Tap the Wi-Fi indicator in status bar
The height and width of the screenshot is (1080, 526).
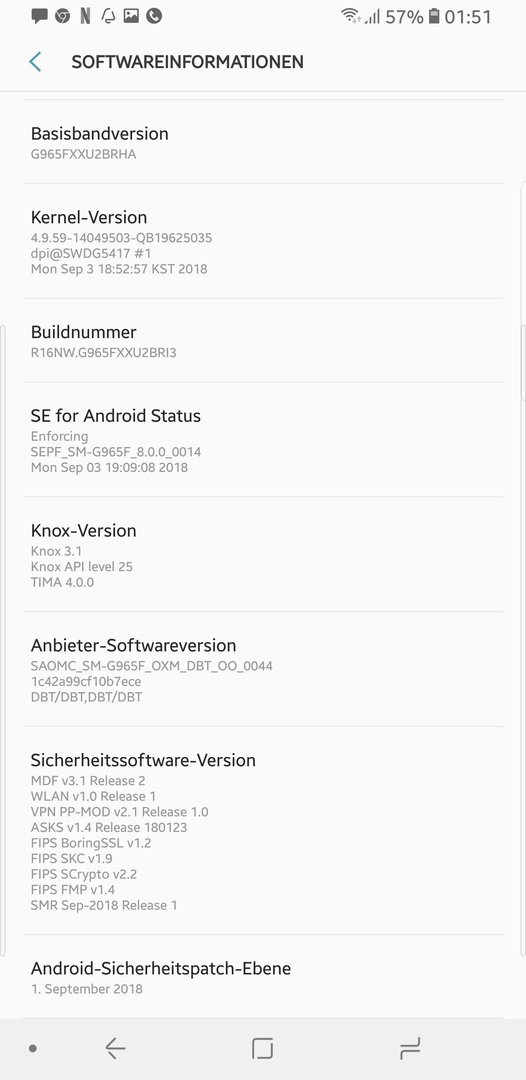click(x=350, y=16)
